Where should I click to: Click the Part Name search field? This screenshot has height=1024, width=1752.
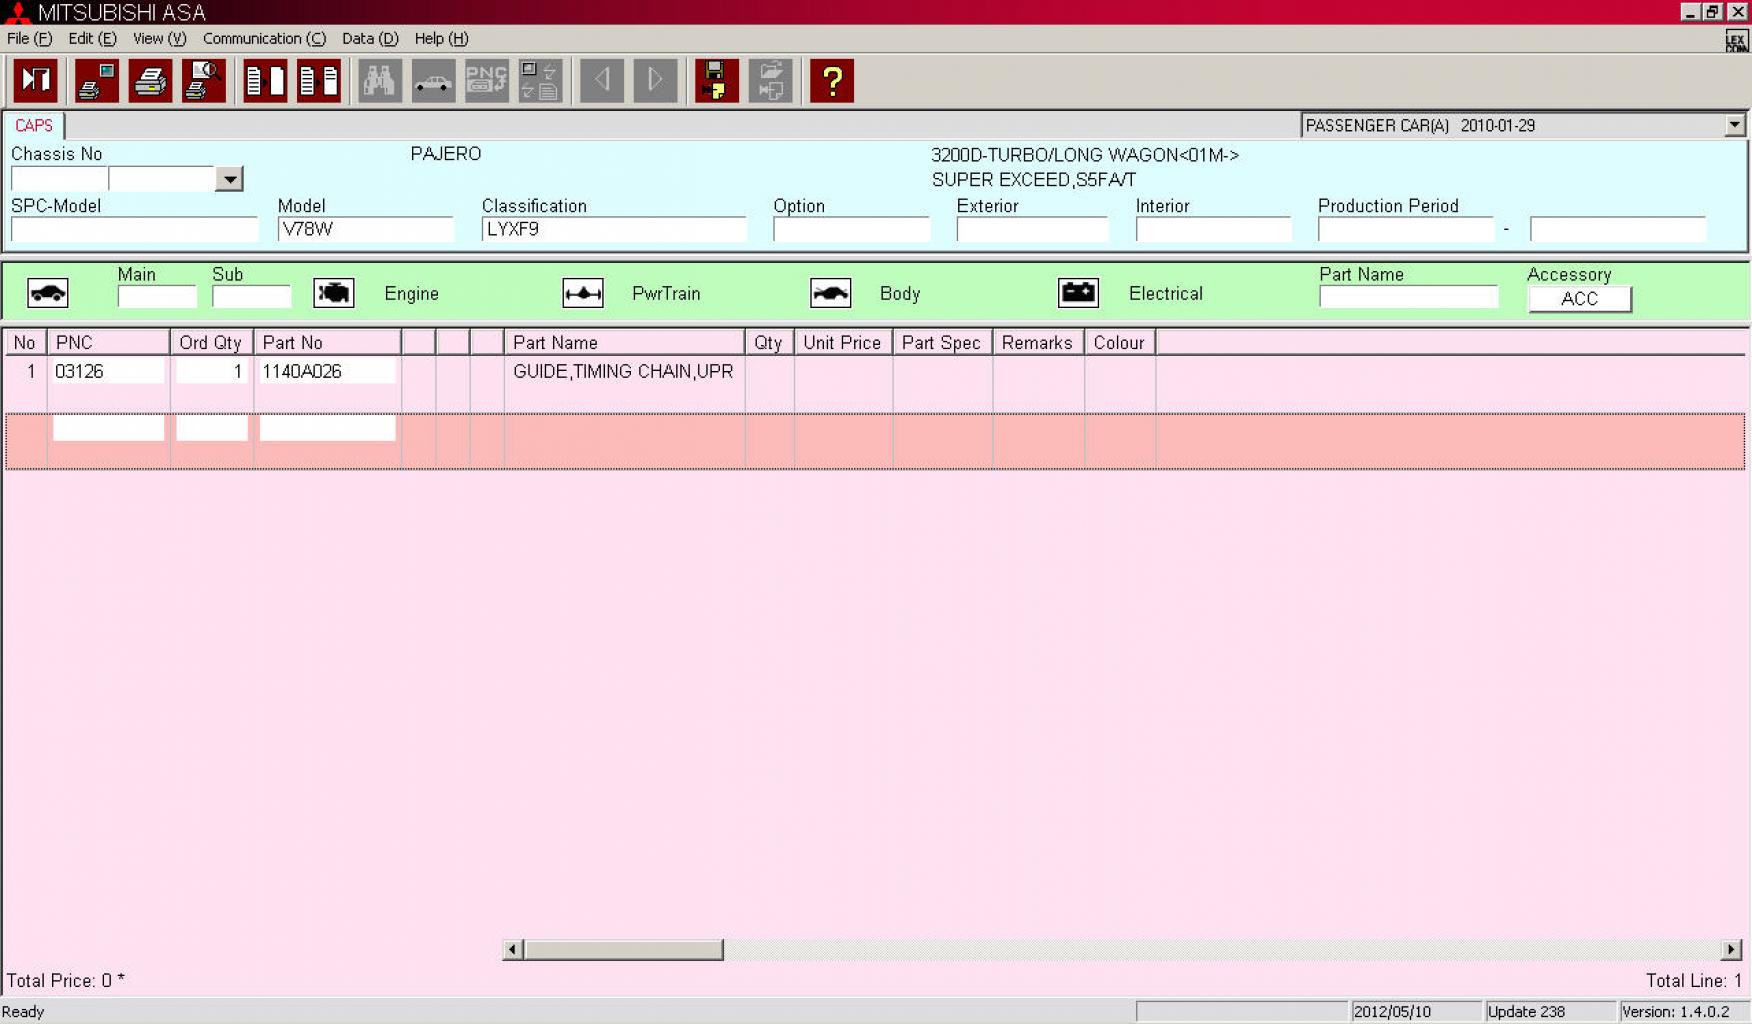(1408, 298)
